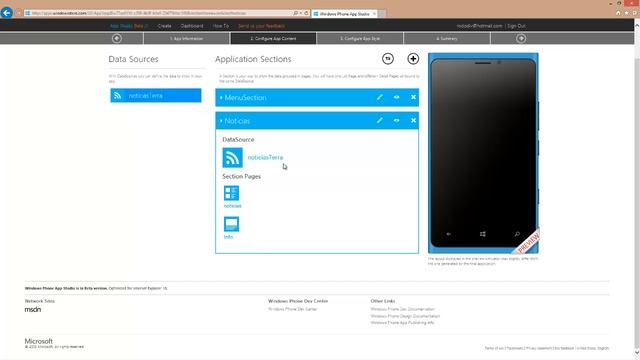Open the How To menu item
Image resolution: width=640 pixels, height=360 pixels.
221,26
